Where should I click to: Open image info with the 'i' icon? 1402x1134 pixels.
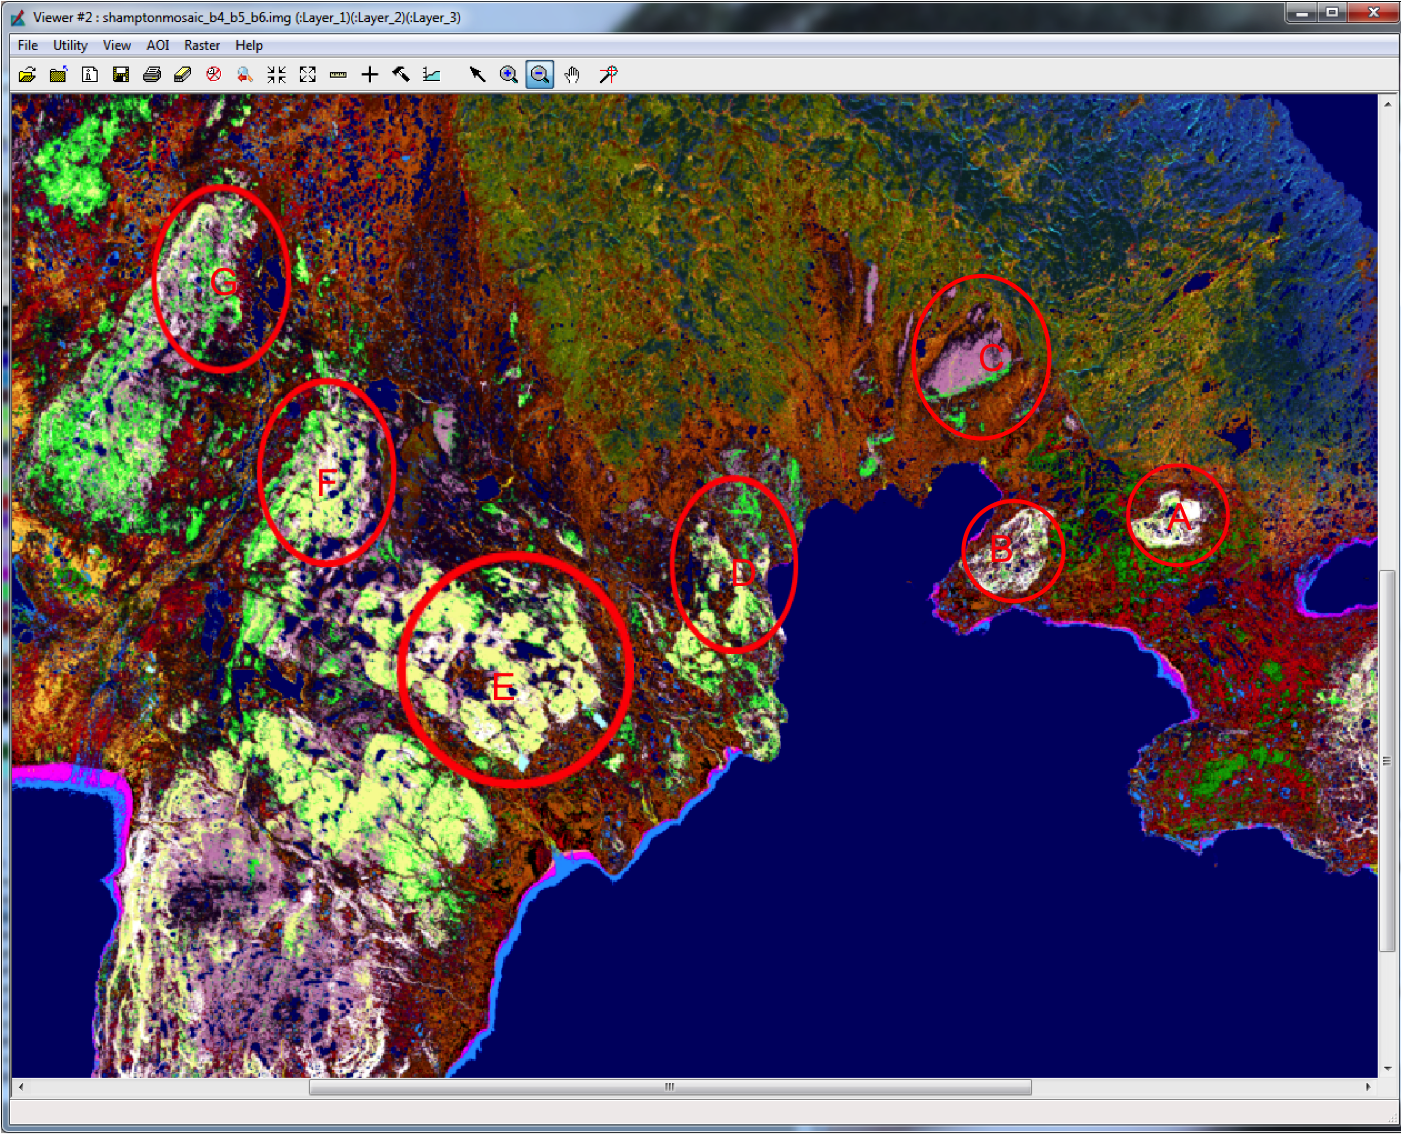[90, 75]
